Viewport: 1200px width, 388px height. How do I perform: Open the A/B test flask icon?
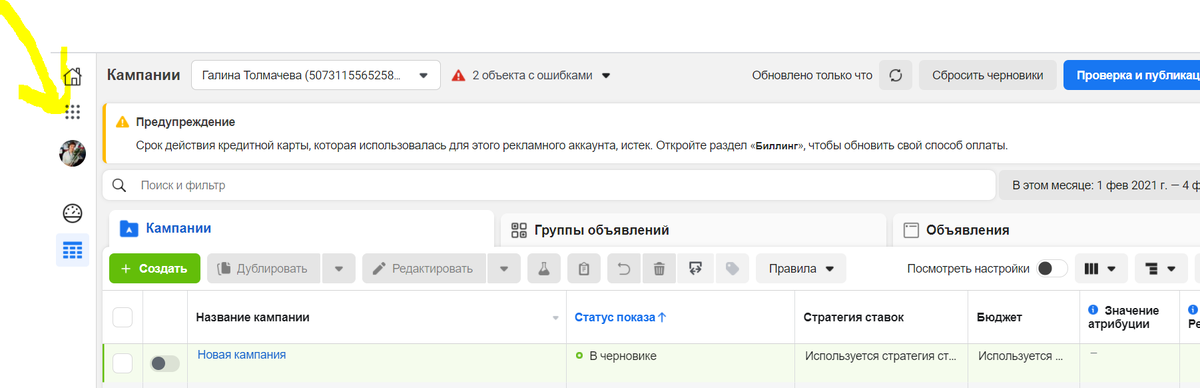pos(544,269)
